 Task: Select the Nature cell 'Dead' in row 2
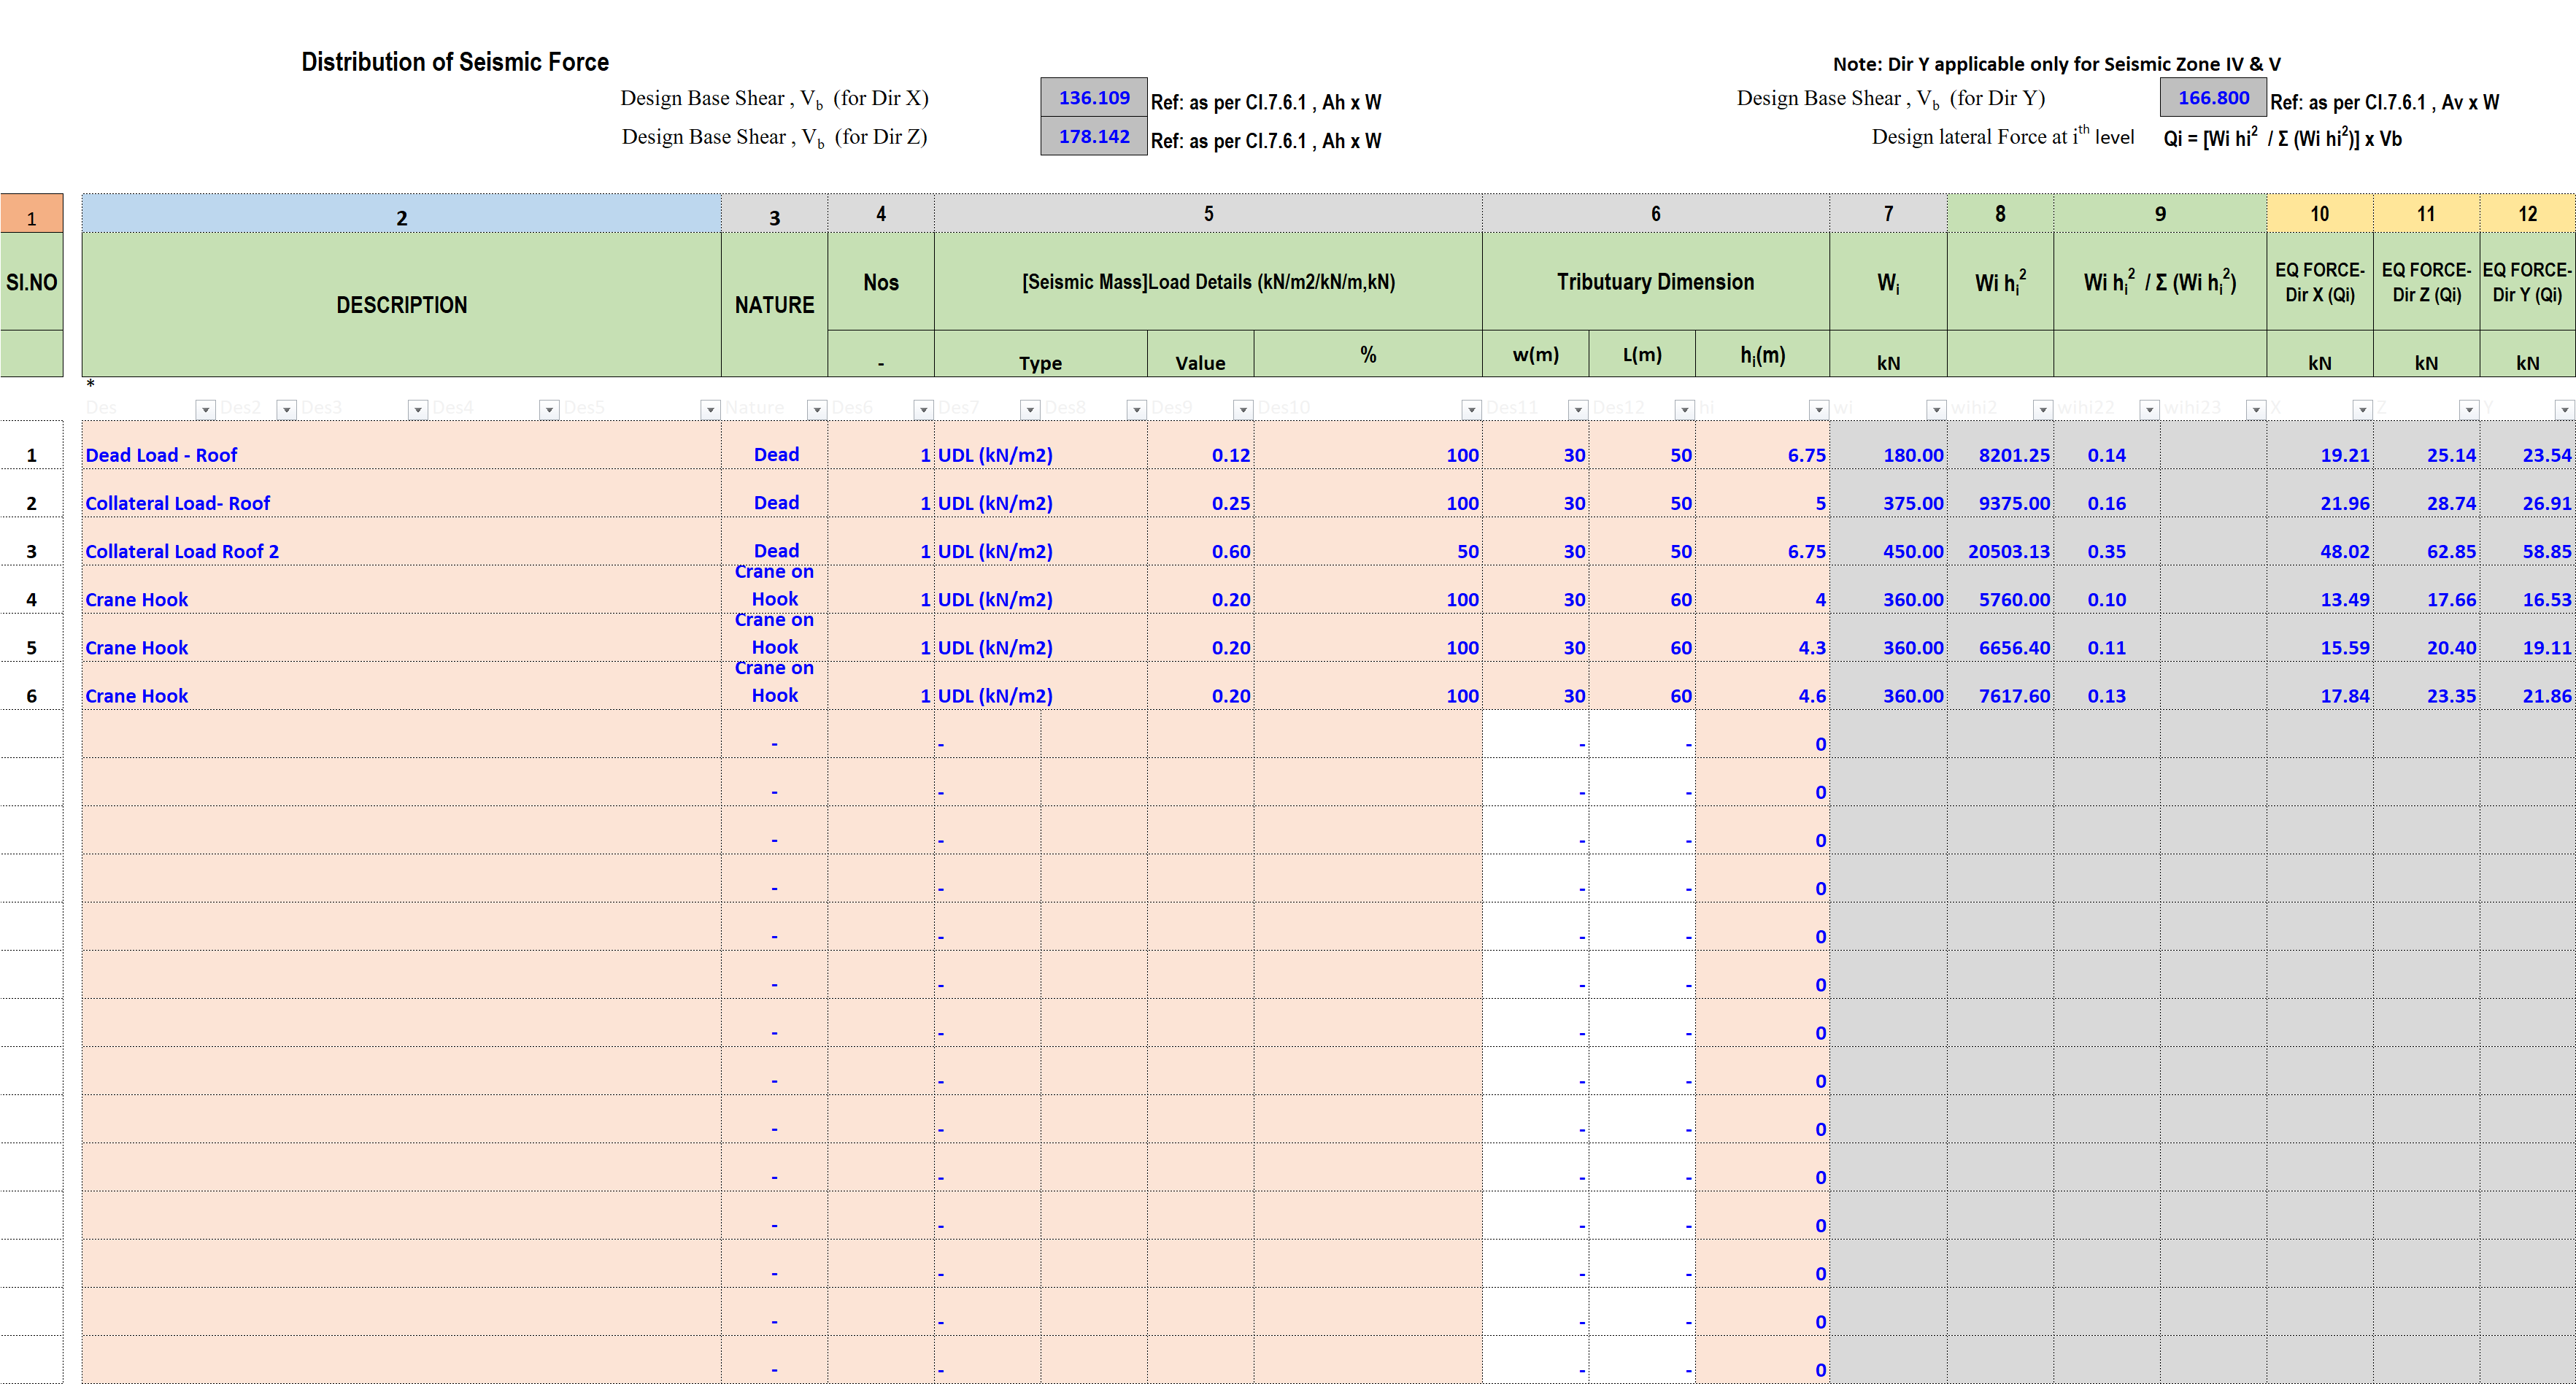click(x=775, y=493)
